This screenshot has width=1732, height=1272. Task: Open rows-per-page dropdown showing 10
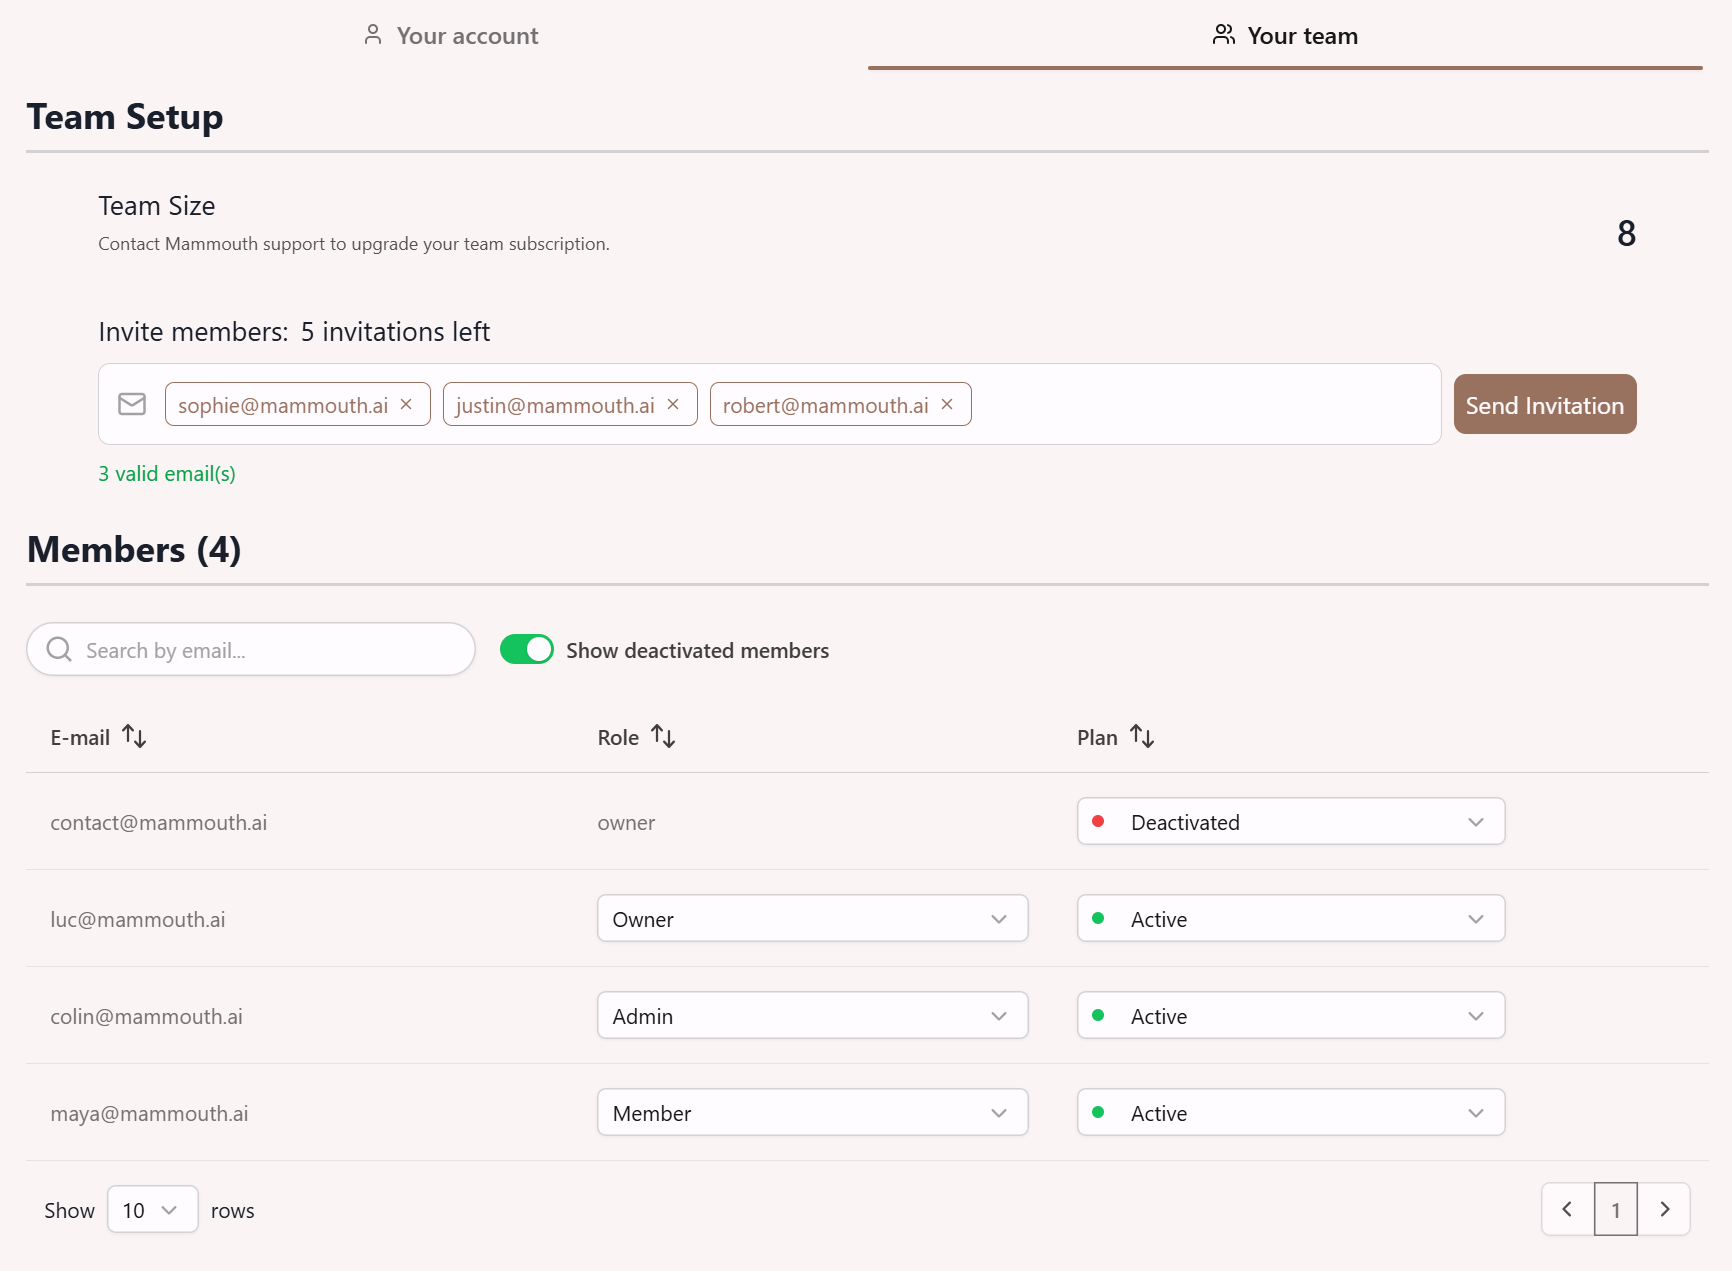coord(152,1210)
